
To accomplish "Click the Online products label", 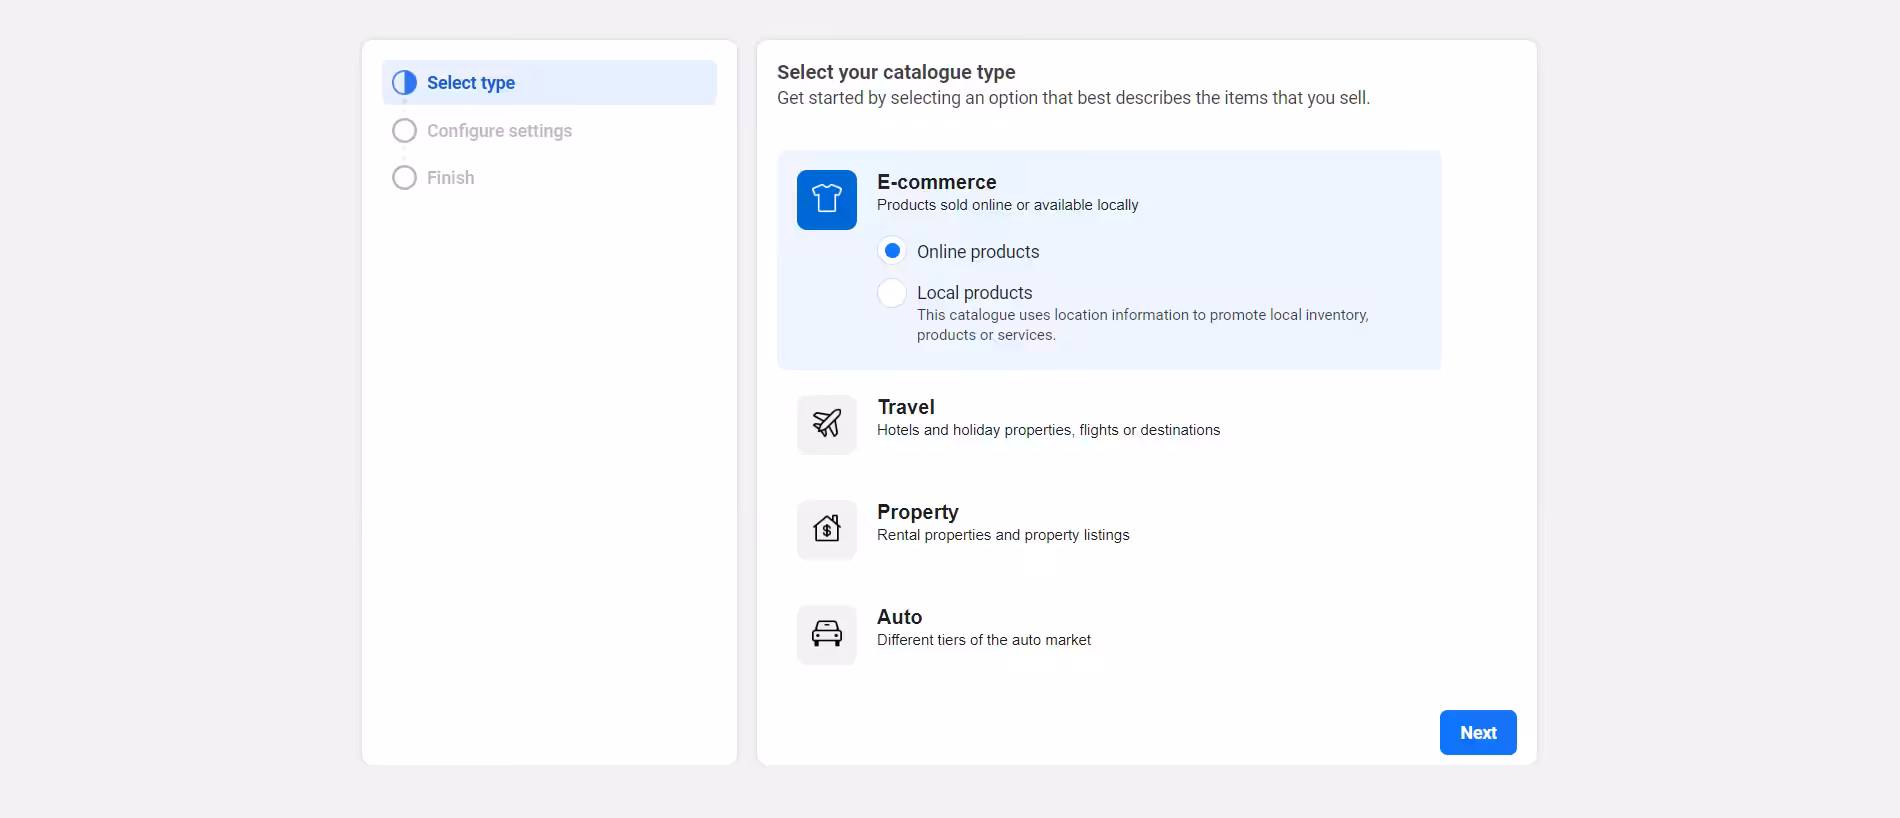I will coord(978,252).
